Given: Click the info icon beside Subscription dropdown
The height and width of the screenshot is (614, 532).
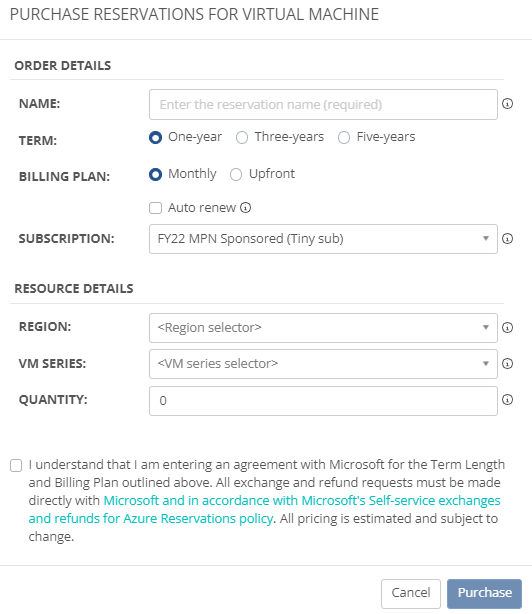Looking at the screenshot, I should [x=507, y=238].
